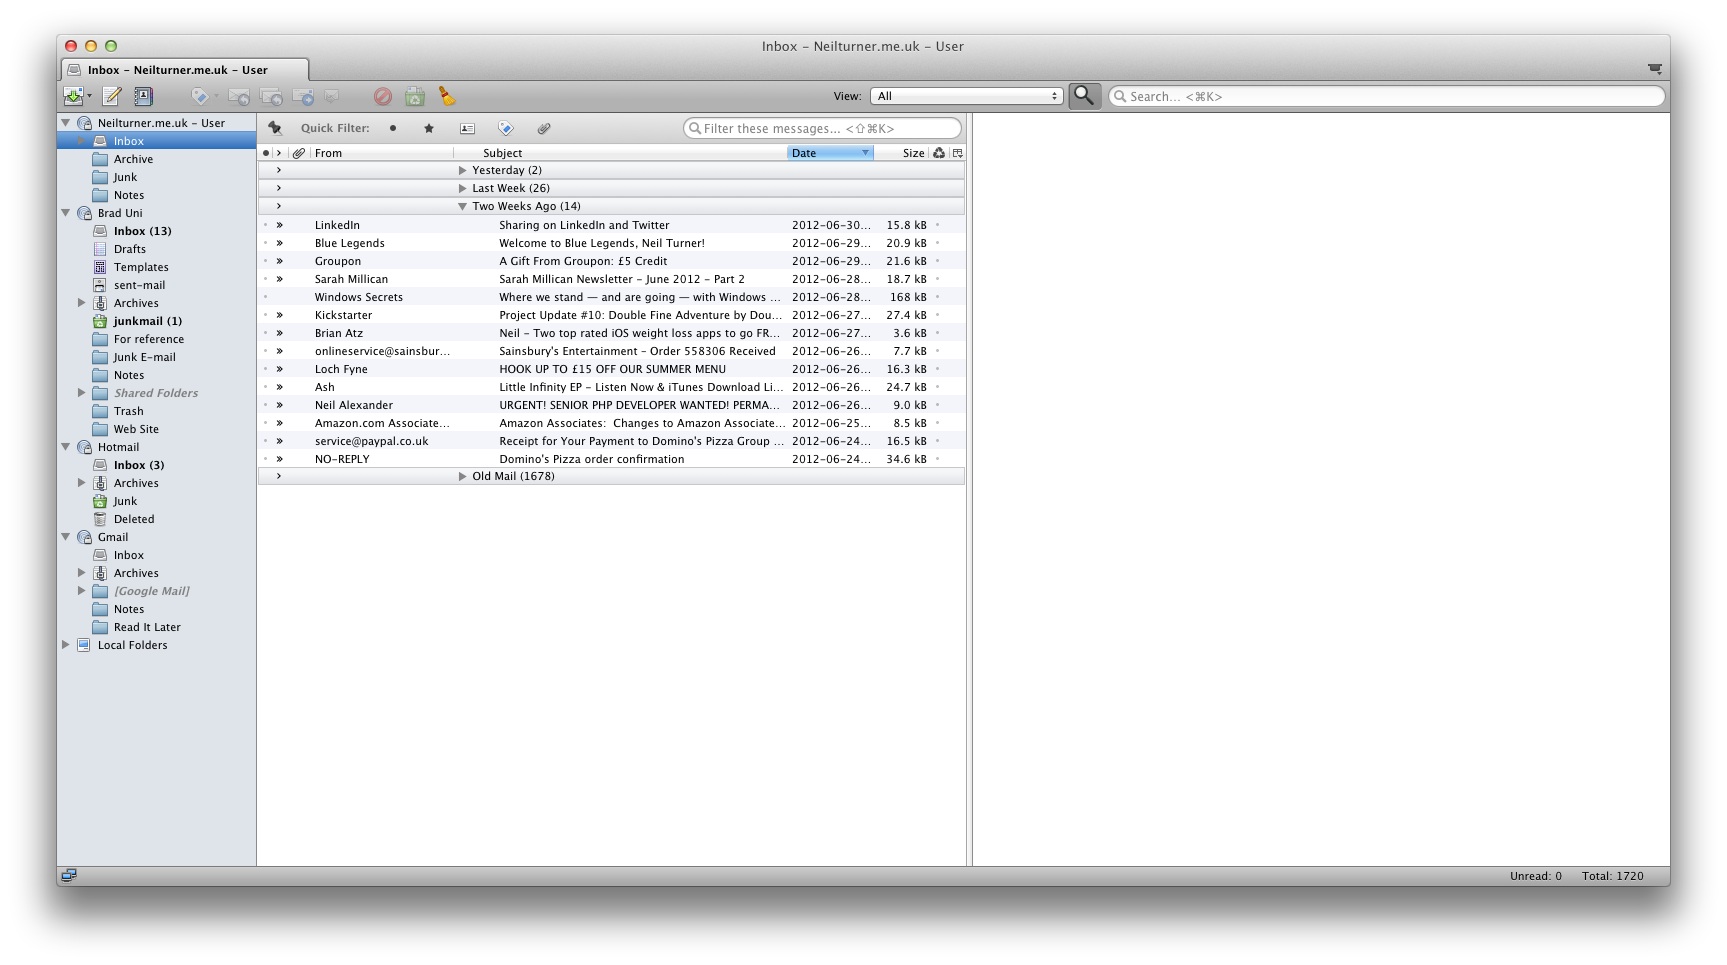The image size is (1727, 965).
Task: Move the selected message to Trash
Action: (414, 95)
